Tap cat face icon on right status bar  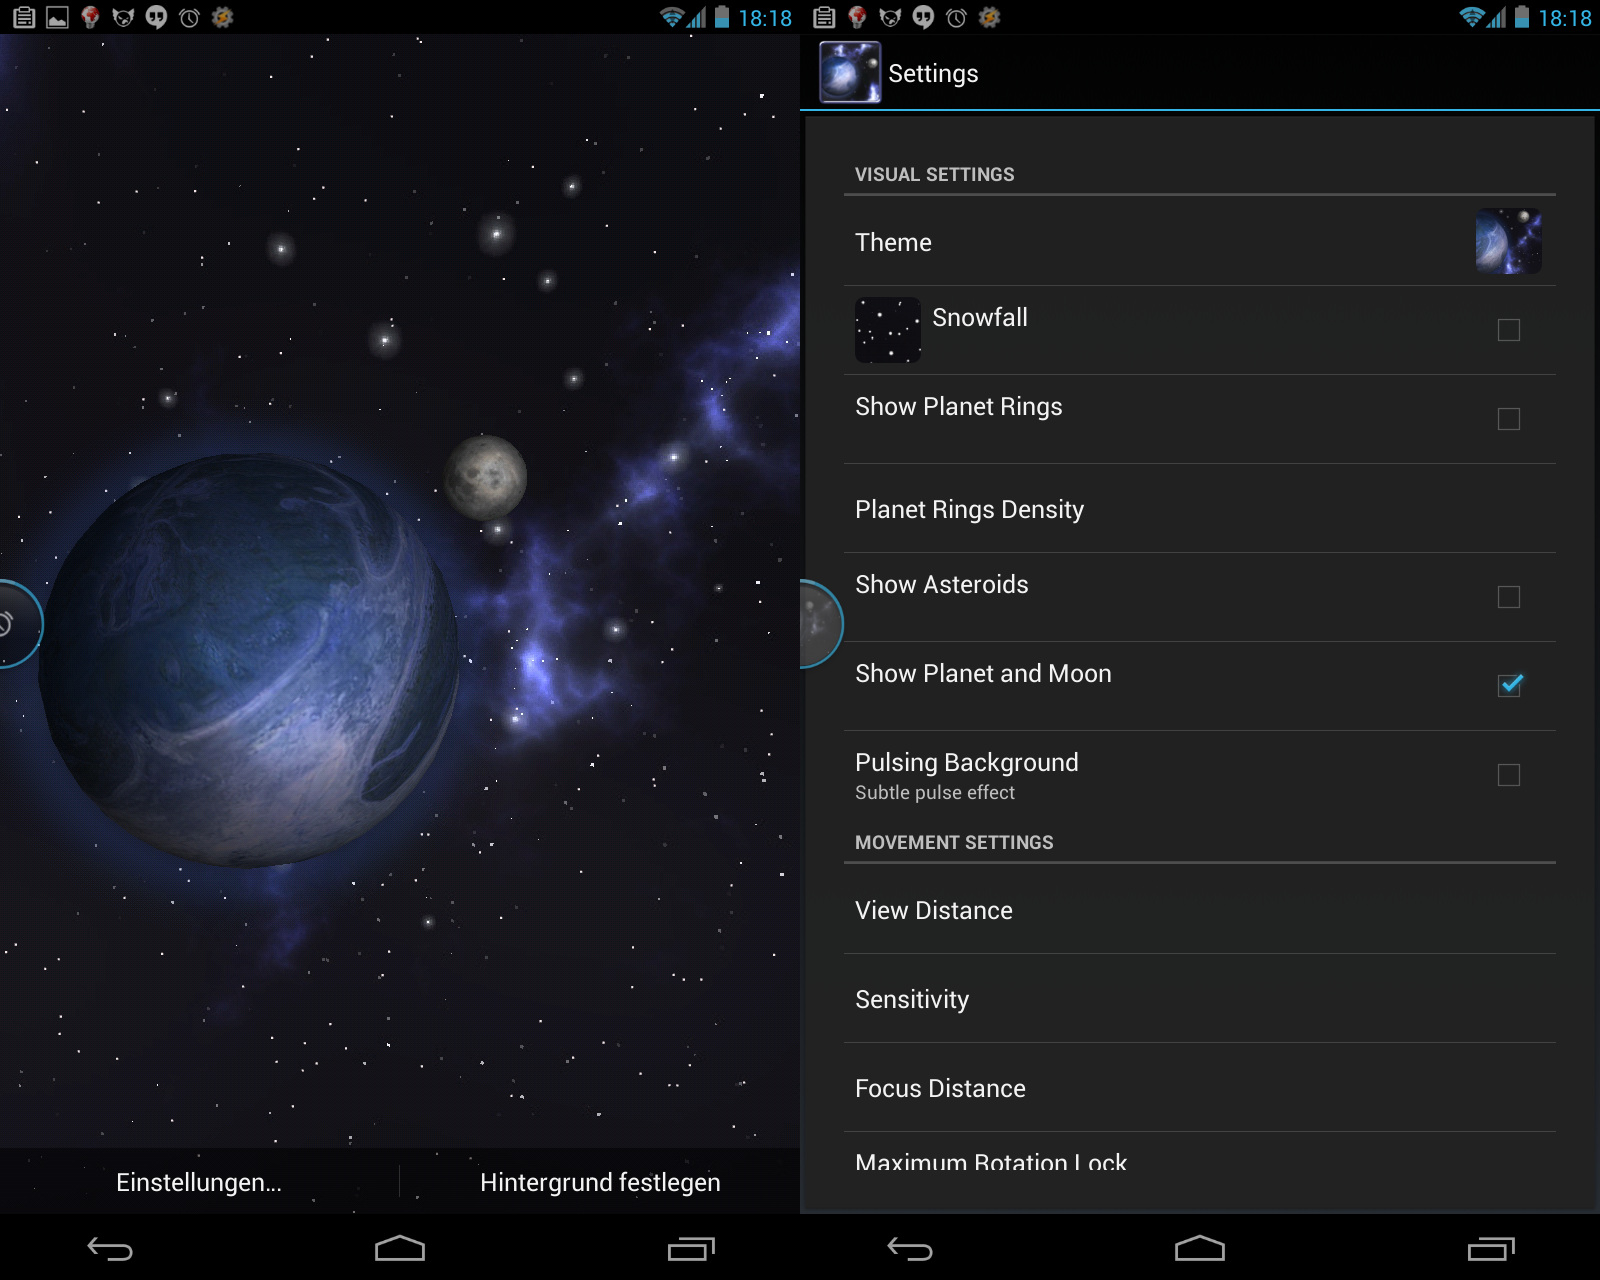[890, 17]
